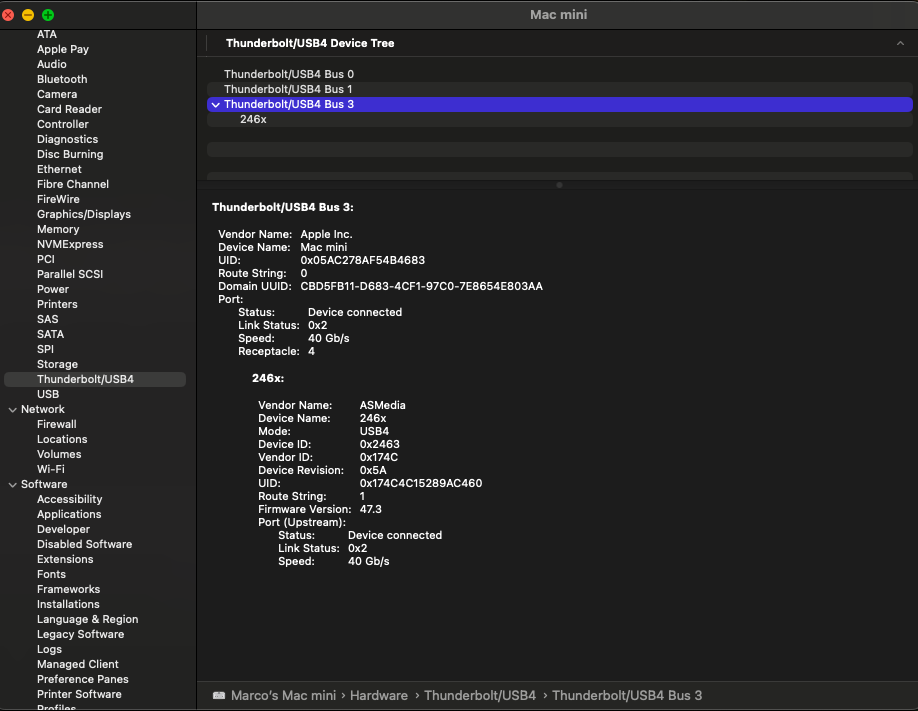Select Thunderbolt/USB4 Bus 1 row
918x711 pixels.
point(560,89)
